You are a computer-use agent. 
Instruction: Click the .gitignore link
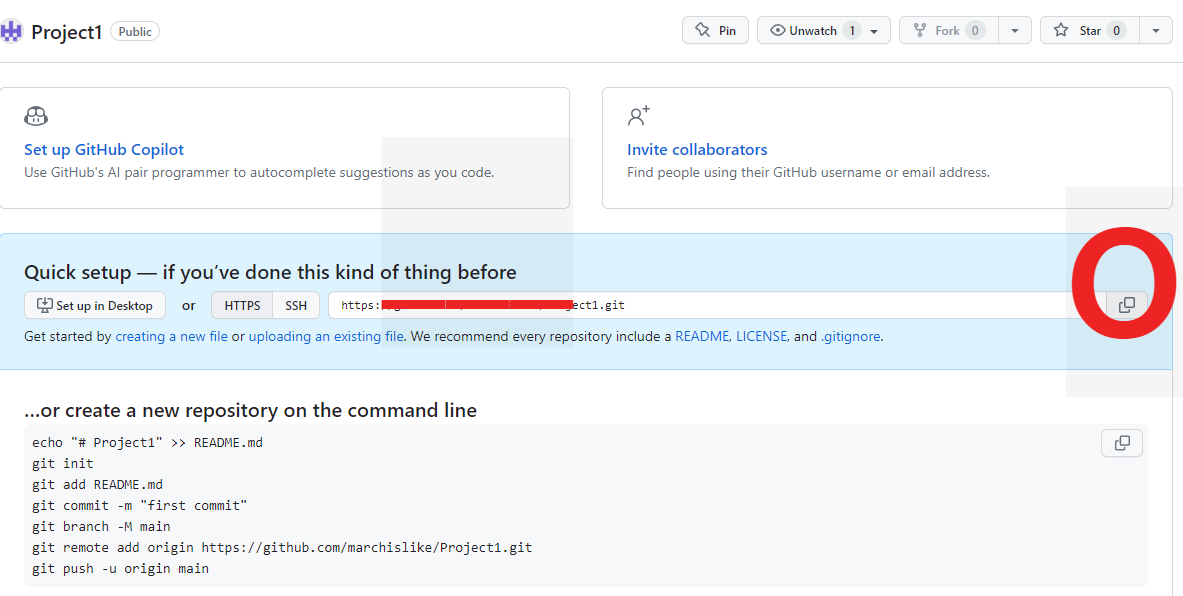click(x=850, y=336)
